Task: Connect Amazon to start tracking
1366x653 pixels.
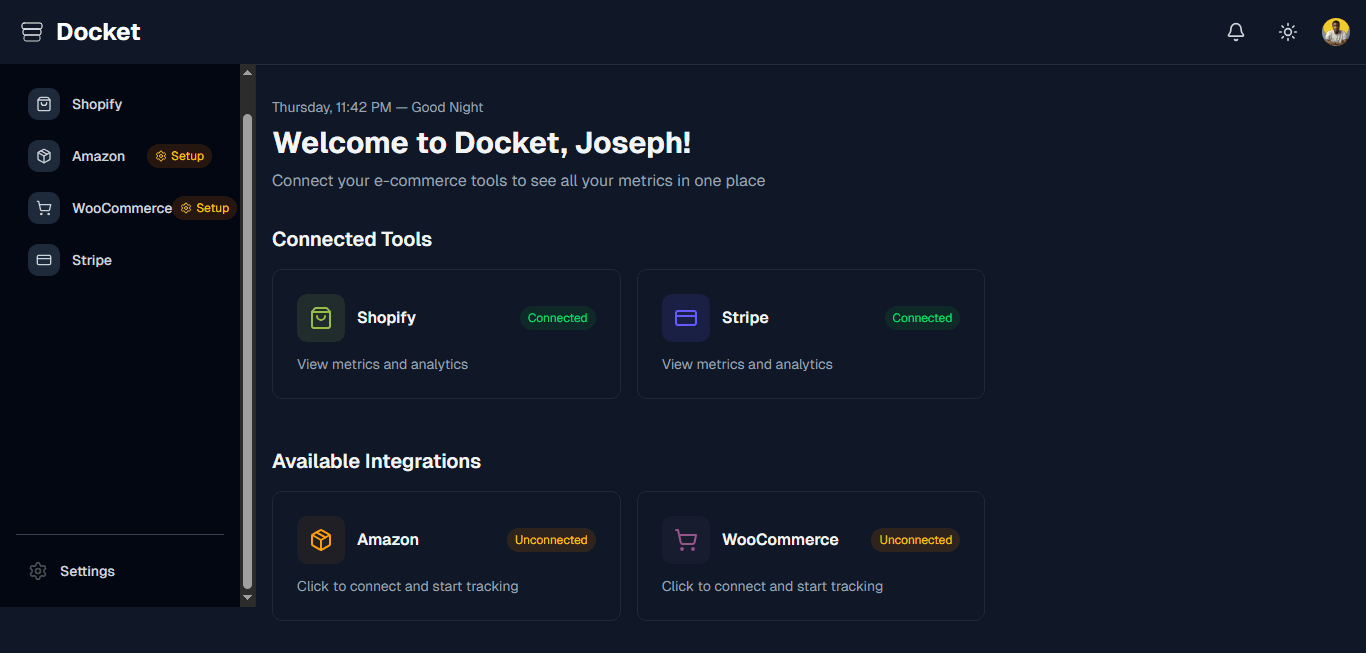Action: click(446, 556)
